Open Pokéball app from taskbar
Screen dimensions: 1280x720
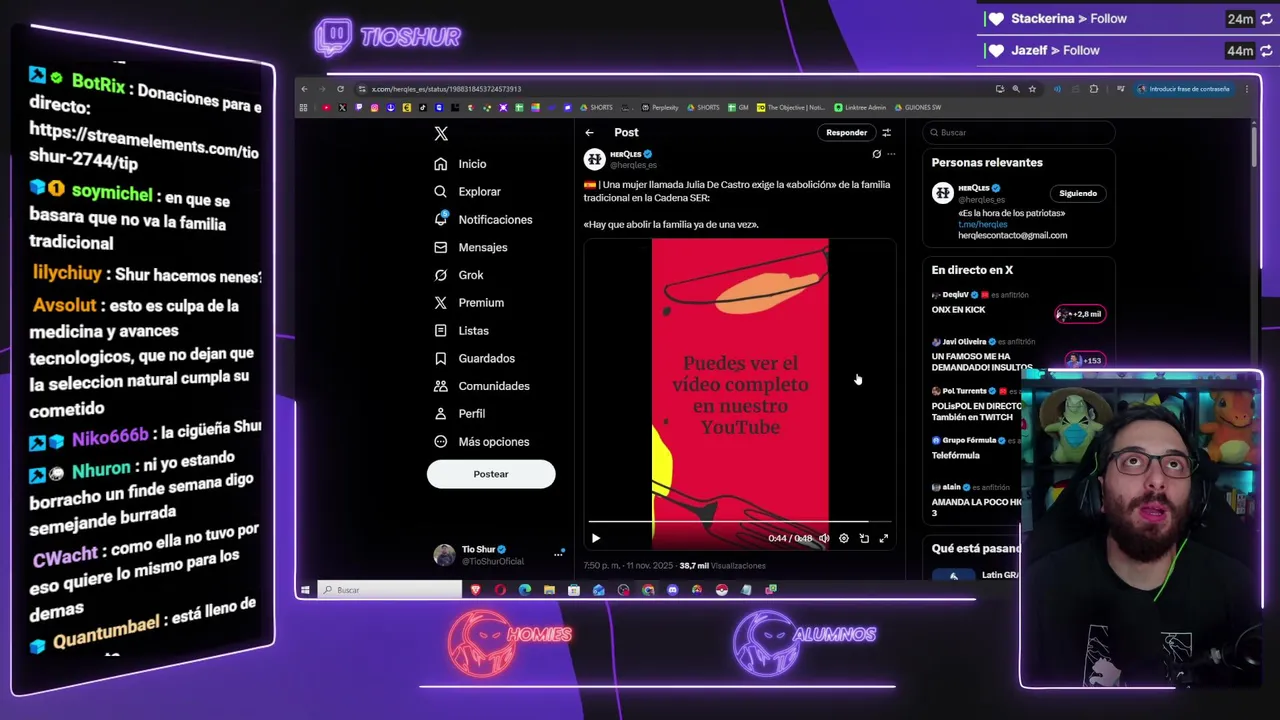[x=722, y=590]
